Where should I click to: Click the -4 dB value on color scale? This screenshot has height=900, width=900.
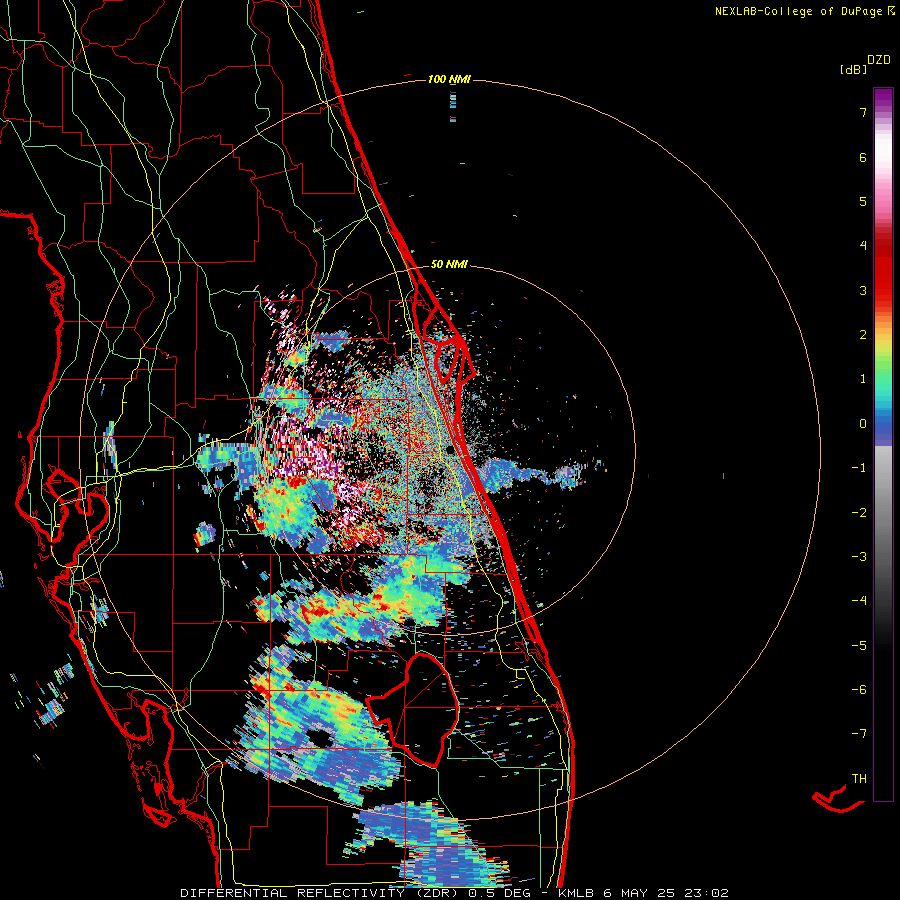[859, 601]
